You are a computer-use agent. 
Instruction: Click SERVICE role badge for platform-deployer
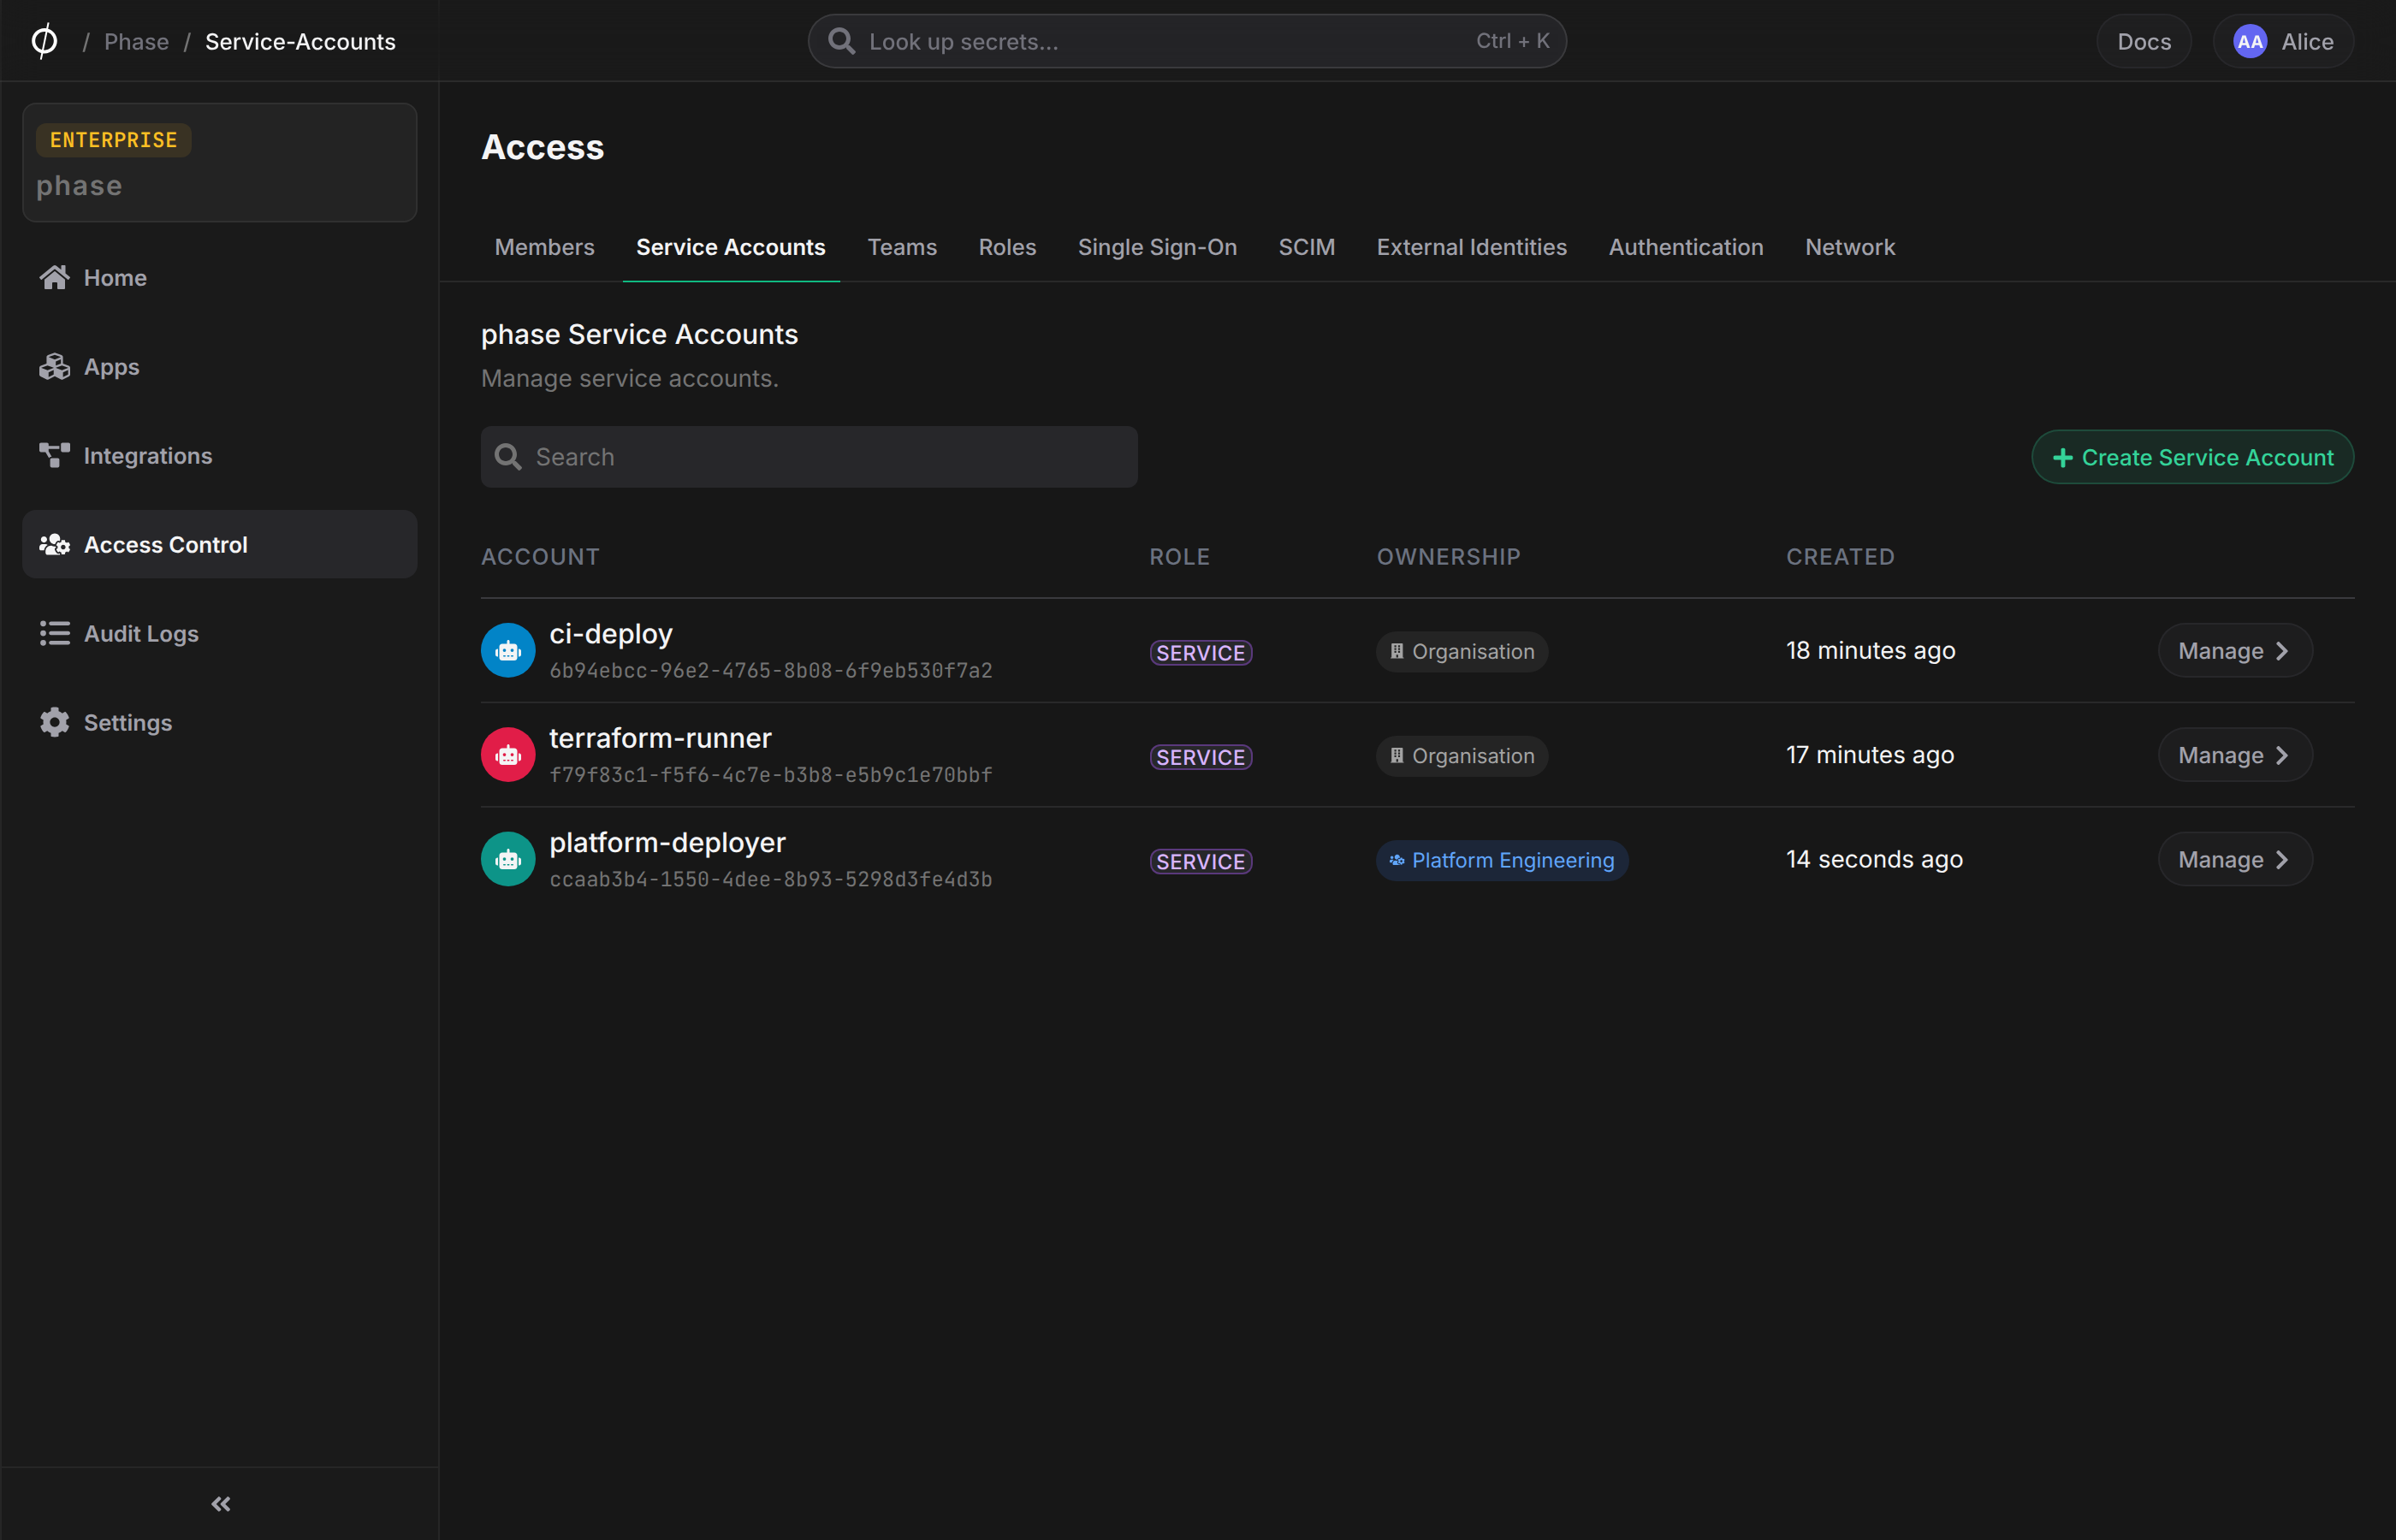coord(1200,862)
